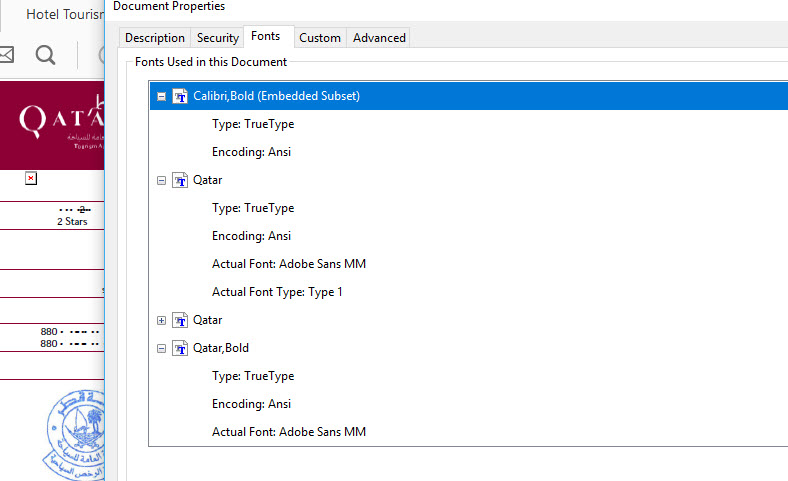
Task: Click the Qatar,Bold font type icon
Action: click(x=180, y=348)
